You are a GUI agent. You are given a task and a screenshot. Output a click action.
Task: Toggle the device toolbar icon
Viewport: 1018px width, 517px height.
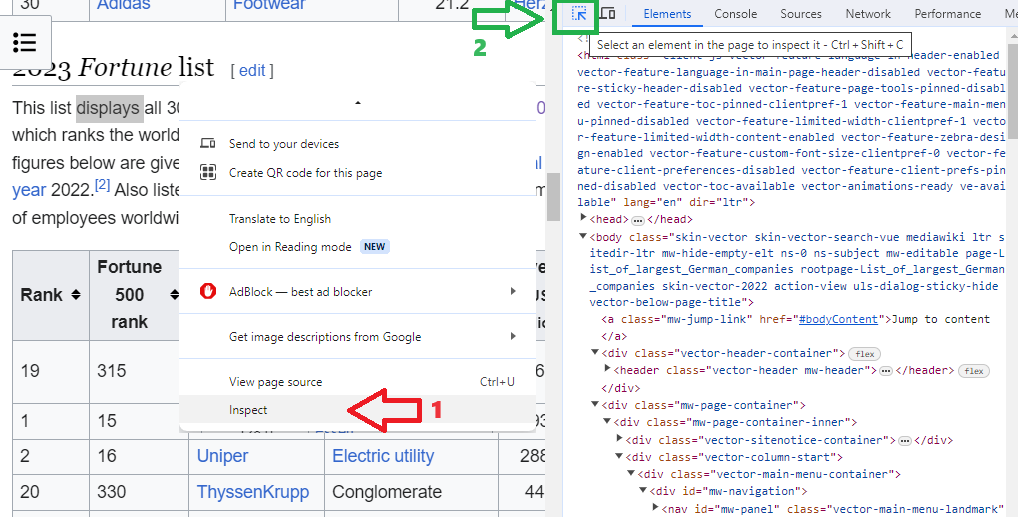click(x=607, y=14)
